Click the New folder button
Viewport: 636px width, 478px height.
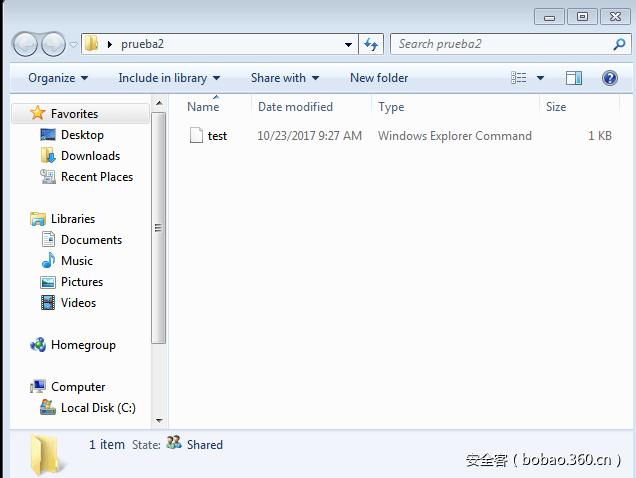tap(379, 78)
